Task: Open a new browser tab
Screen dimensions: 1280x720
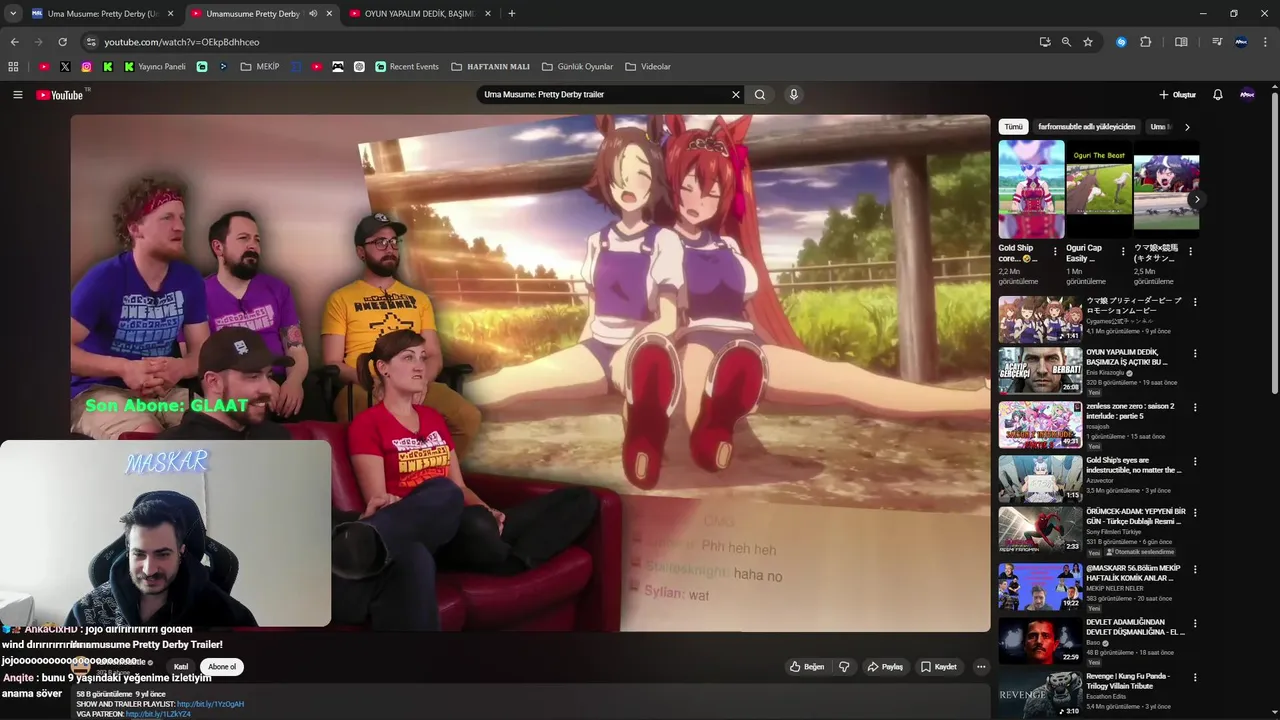Action: pyautogui.click(x=512, y=14)
